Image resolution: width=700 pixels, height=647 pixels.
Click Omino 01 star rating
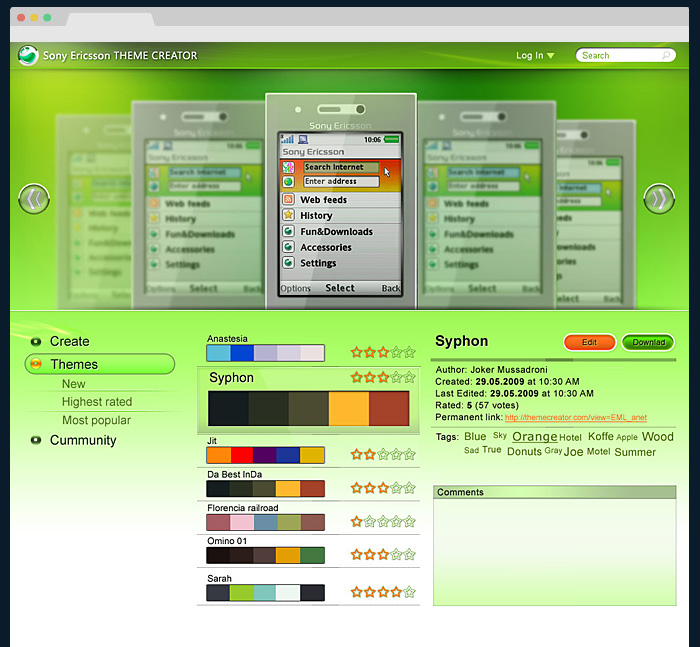[383, 555]
